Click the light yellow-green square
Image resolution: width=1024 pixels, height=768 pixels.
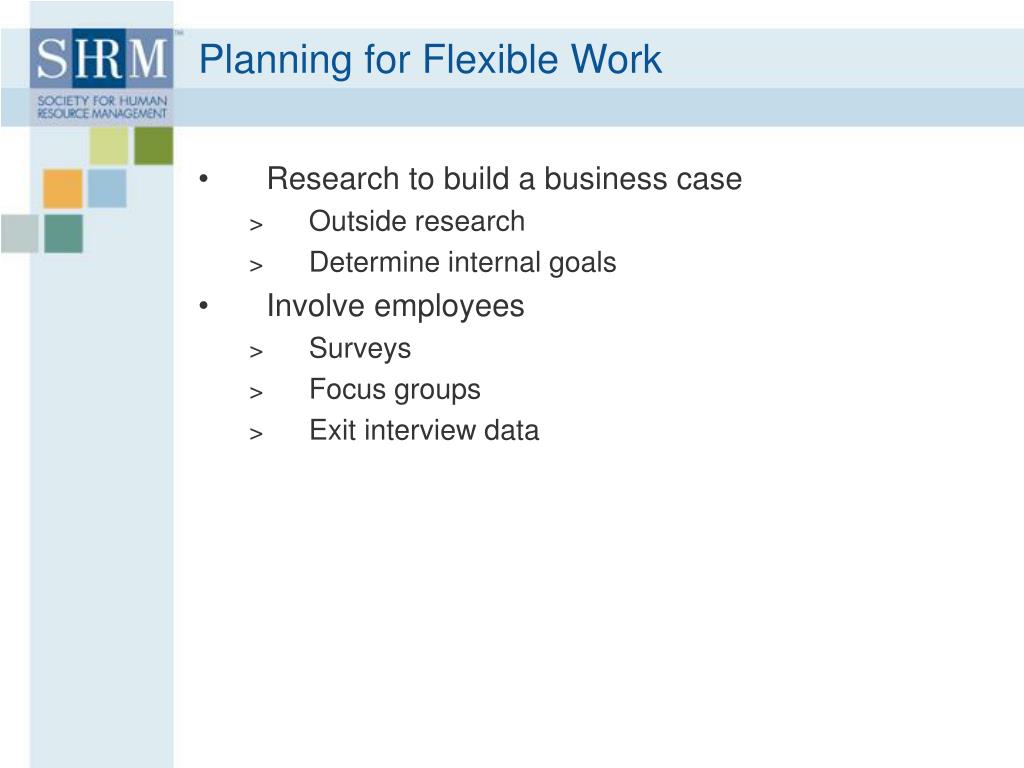tap(109, 146)
